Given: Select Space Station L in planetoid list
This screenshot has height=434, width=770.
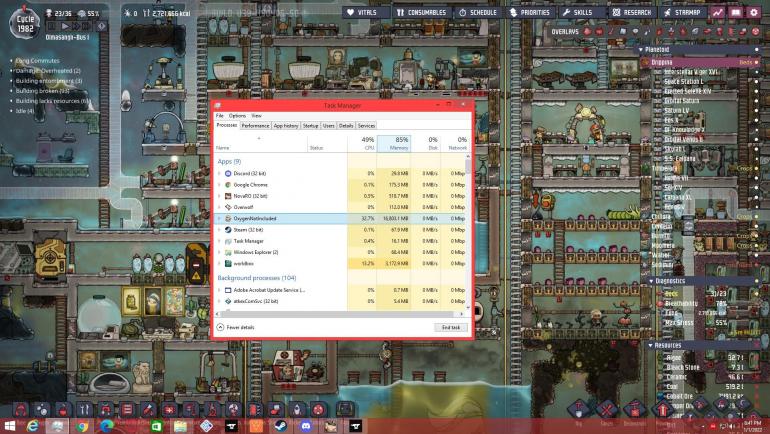Looking at the screenshot, I should point(684,81).
